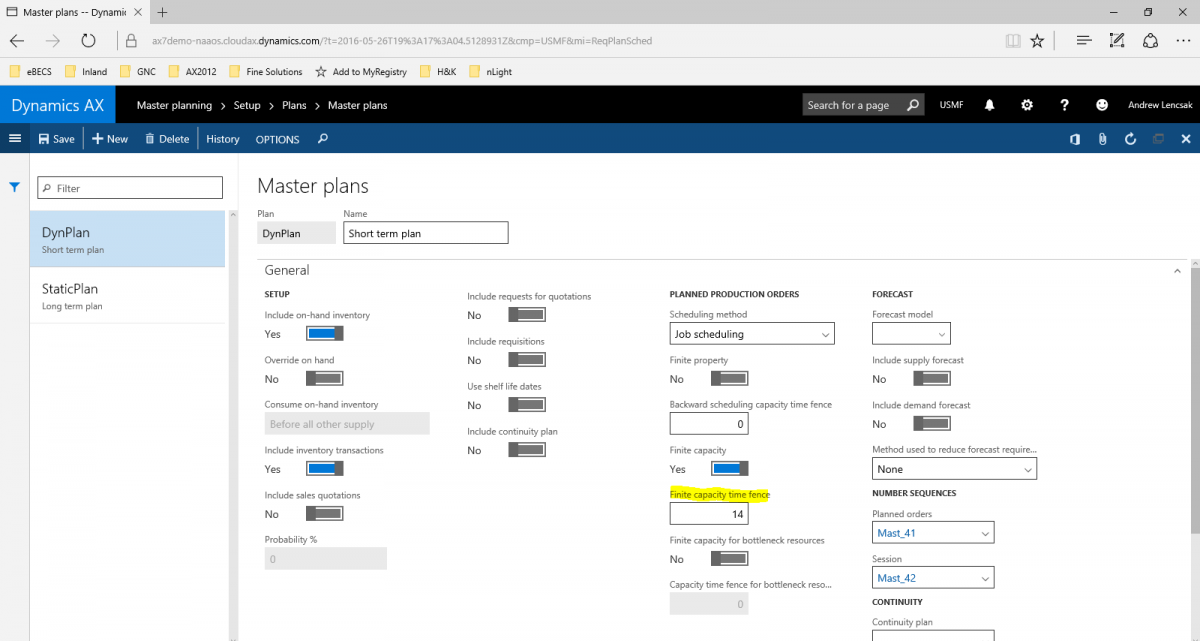The width and height of the screenshot is (1200, 641).
Task: Toggle Include on-hand inventory switch
Action: point(325,334)
